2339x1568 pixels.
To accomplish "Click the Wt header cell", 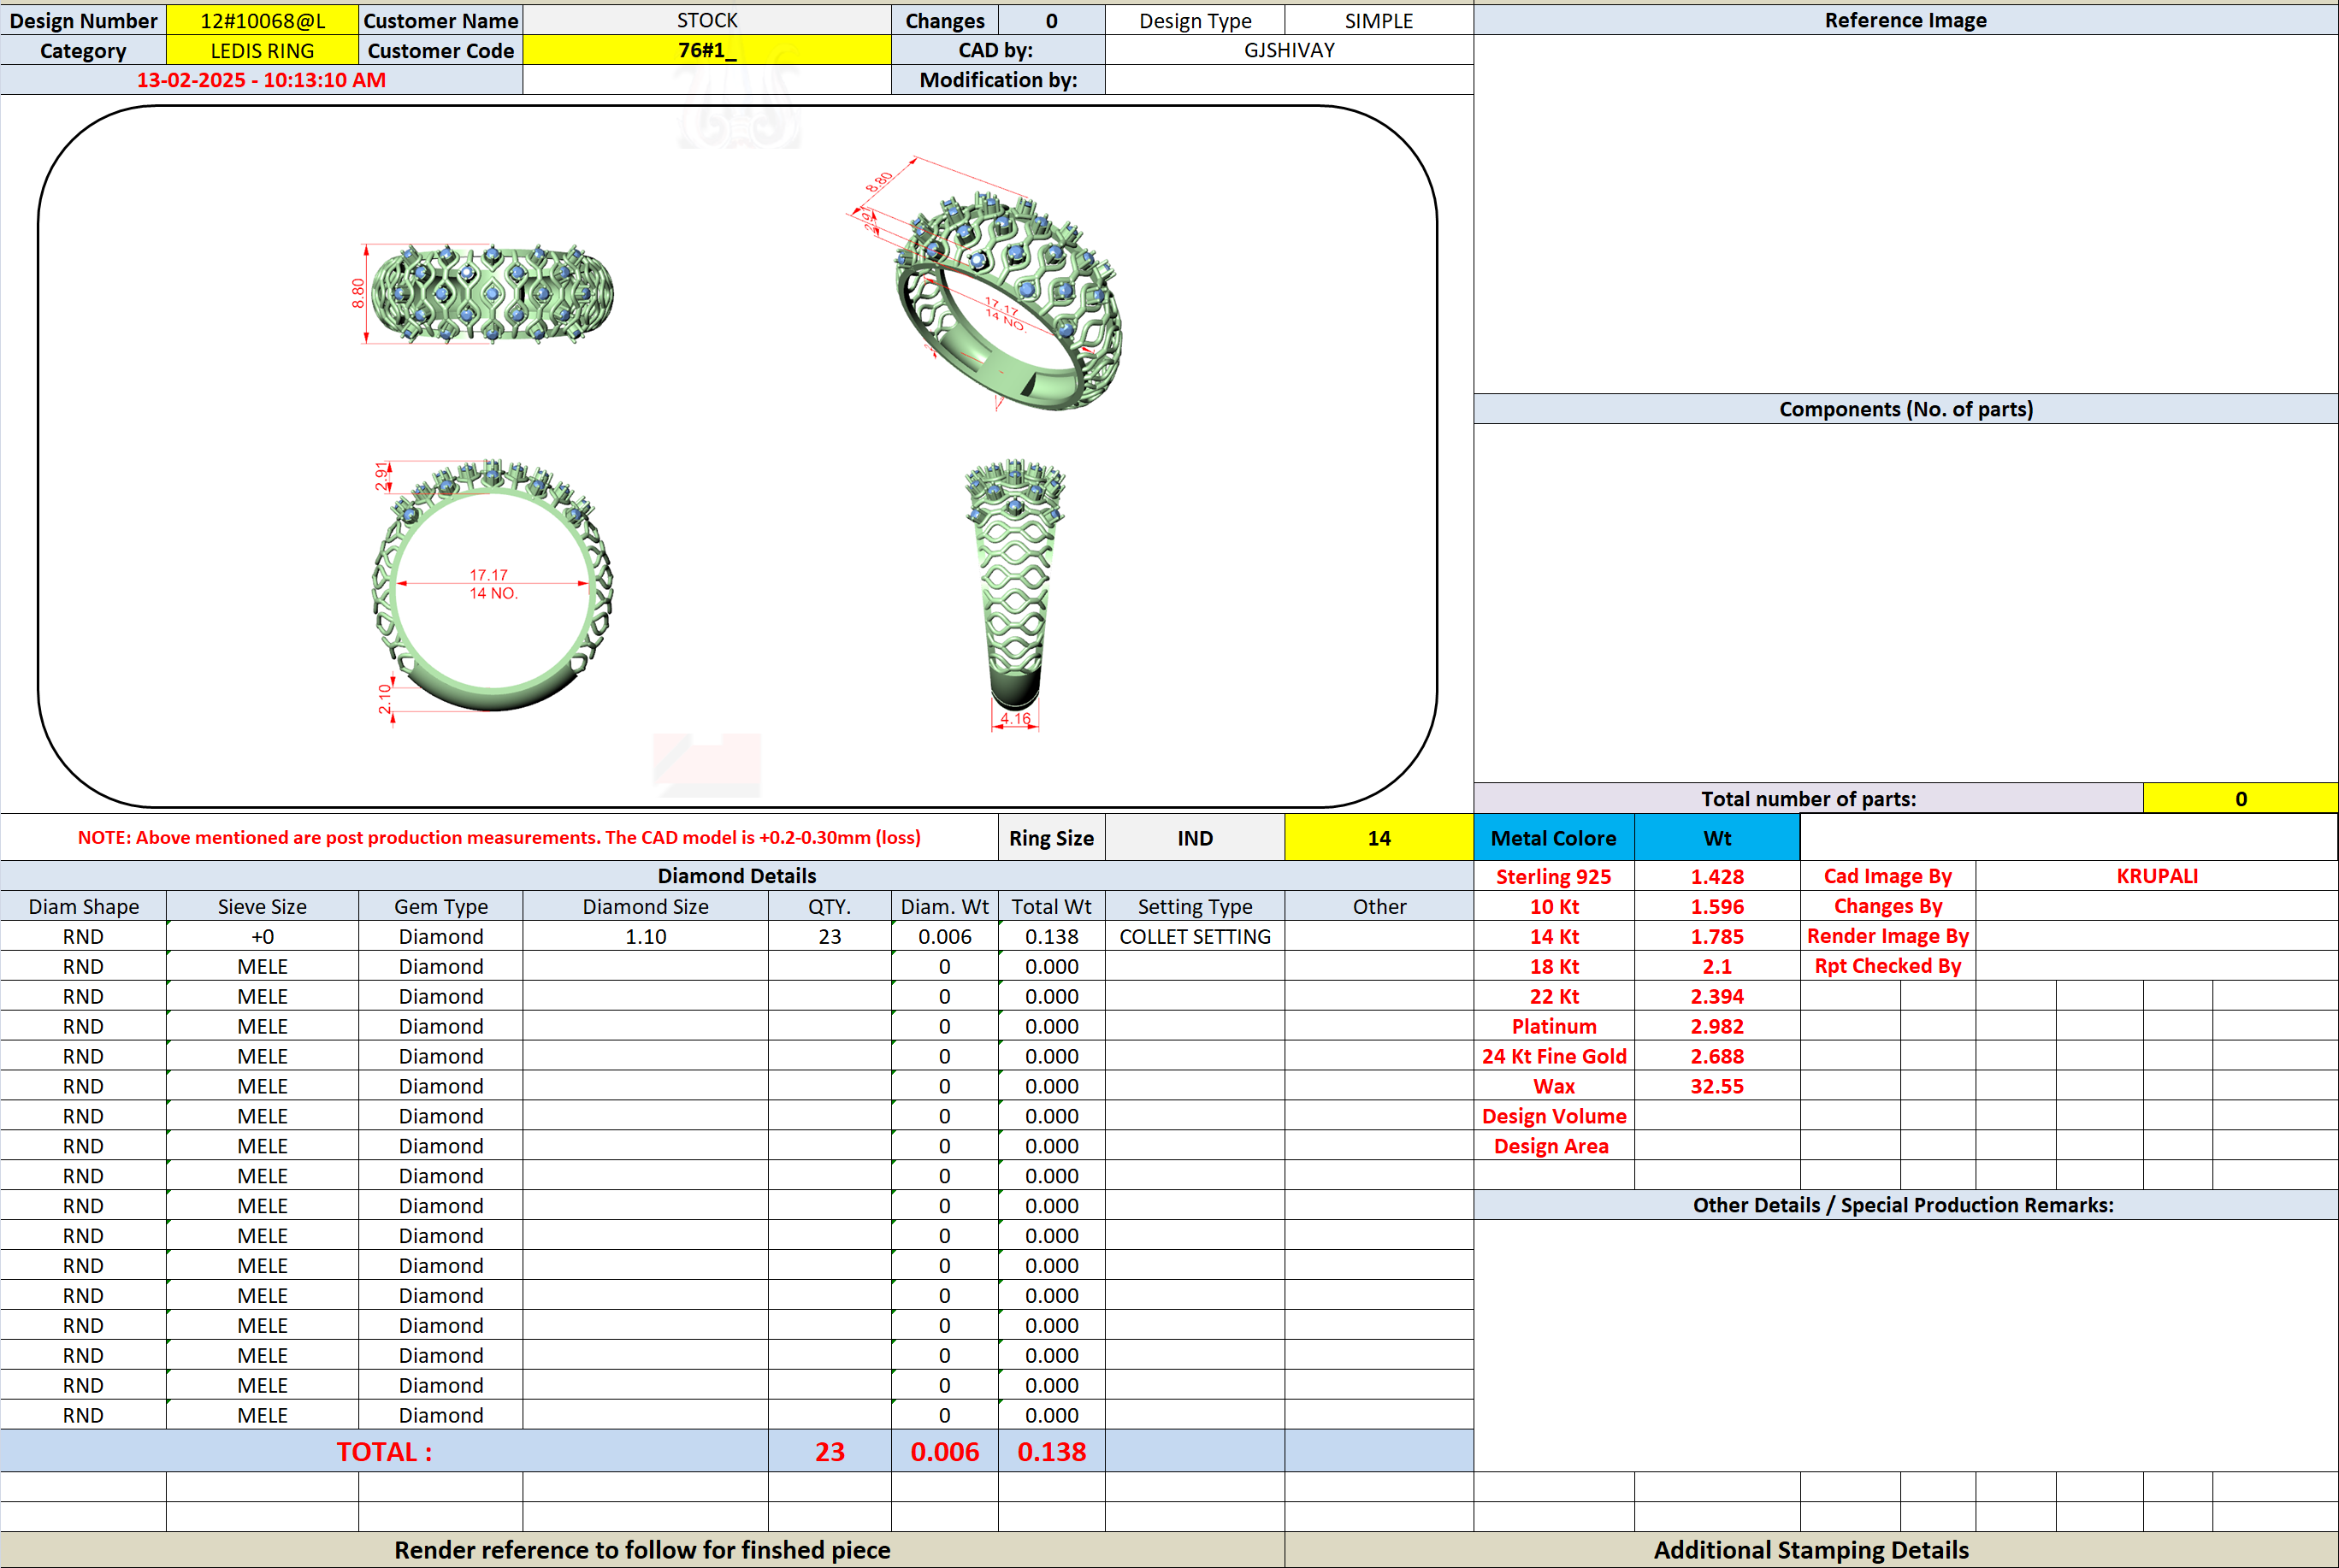I will [x=1717, y=838].
